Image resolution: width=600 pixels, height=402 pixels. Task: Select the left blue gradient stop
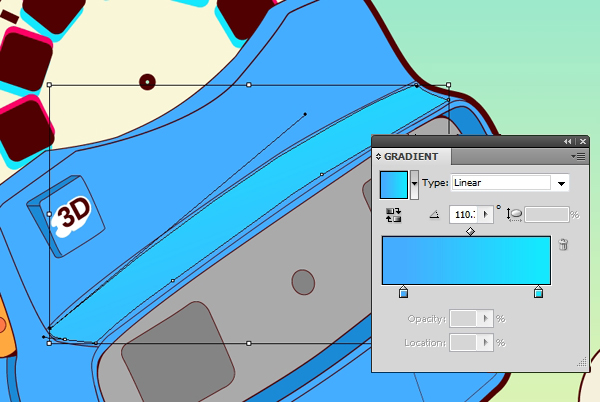[403, 292]
